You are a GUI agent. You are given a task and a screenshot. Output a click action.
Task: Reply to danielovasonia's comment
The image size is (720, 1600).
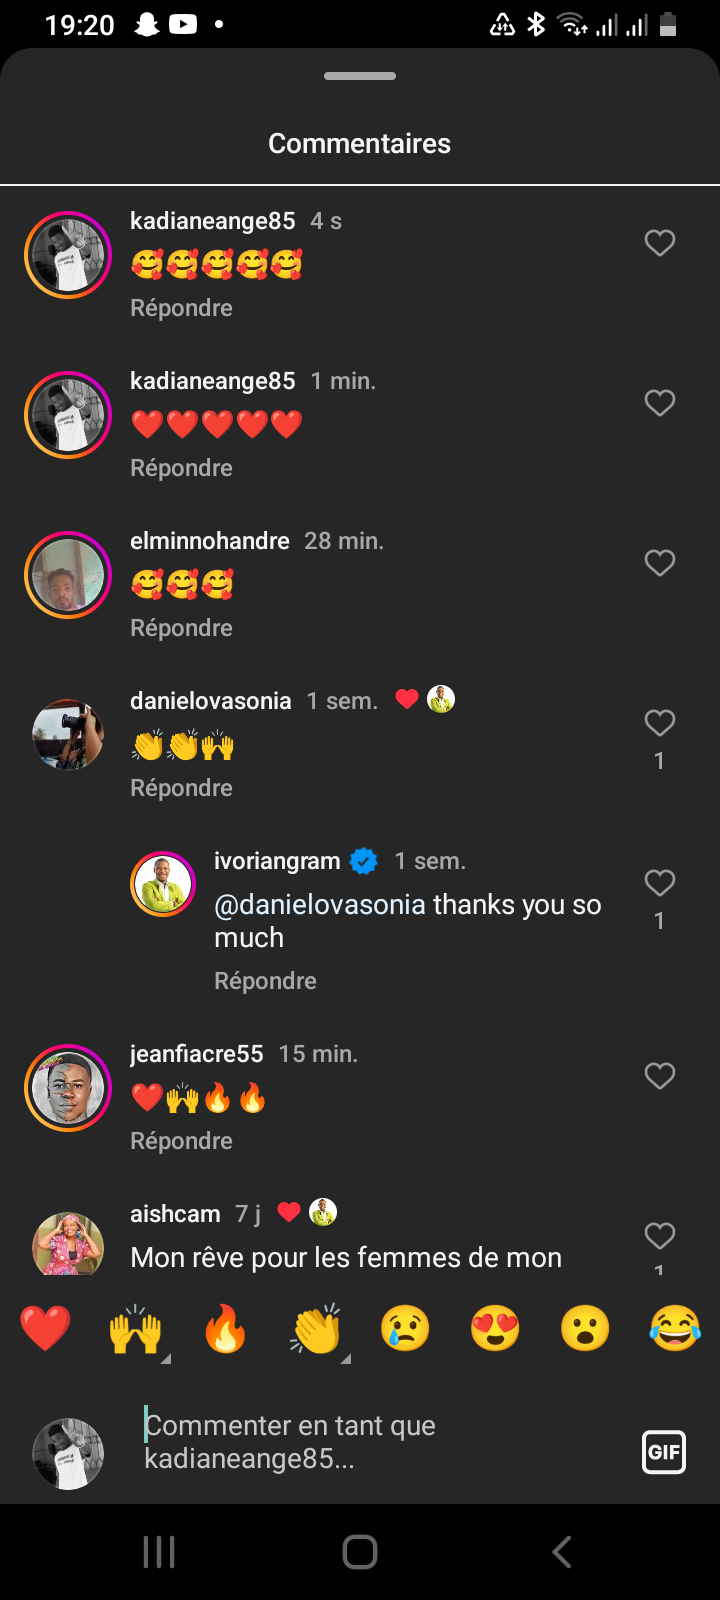181,788
